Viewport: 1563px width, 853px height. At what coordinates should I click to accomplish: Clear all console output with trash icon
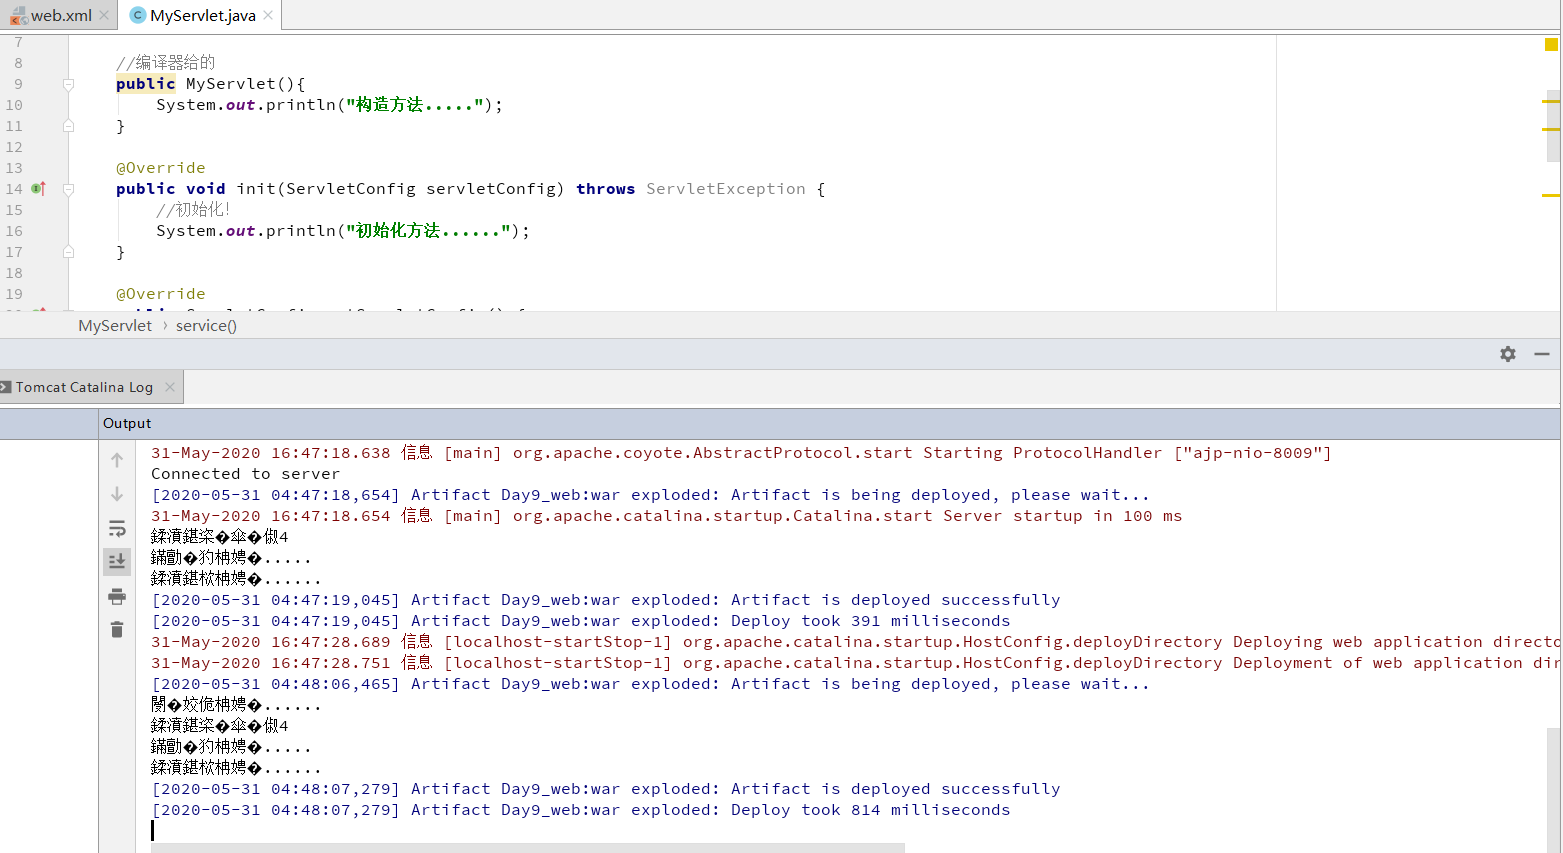[117, 629]
